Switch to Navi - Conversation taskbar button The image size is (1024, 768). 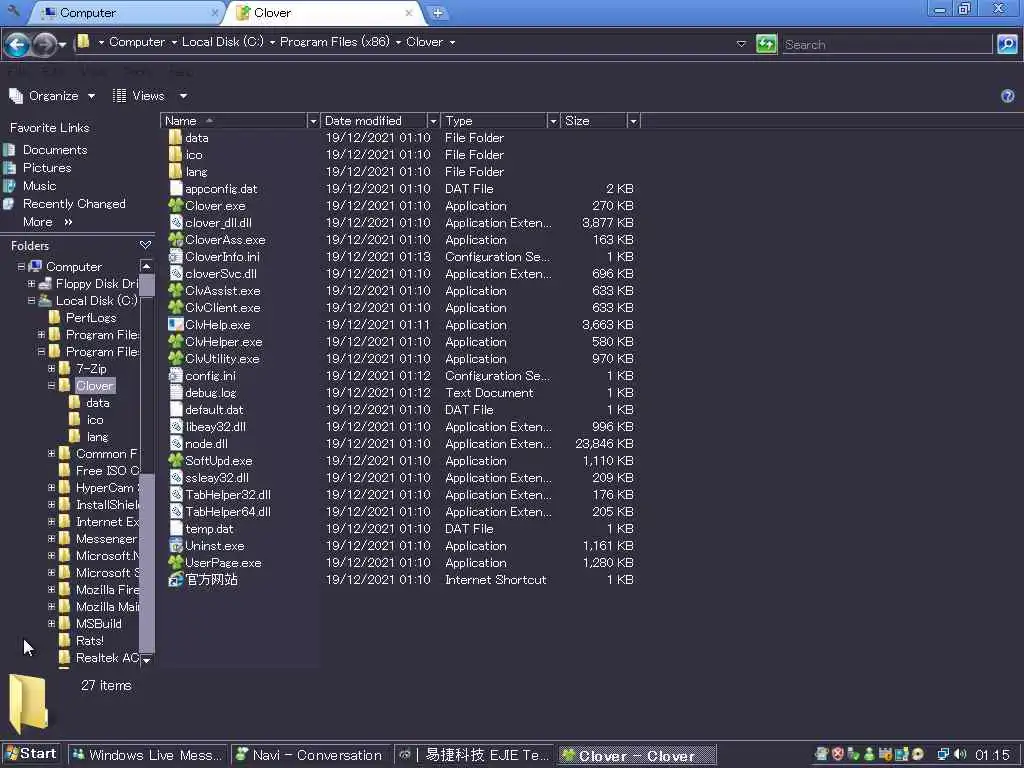pyautogui.click(x=311, y=755)
